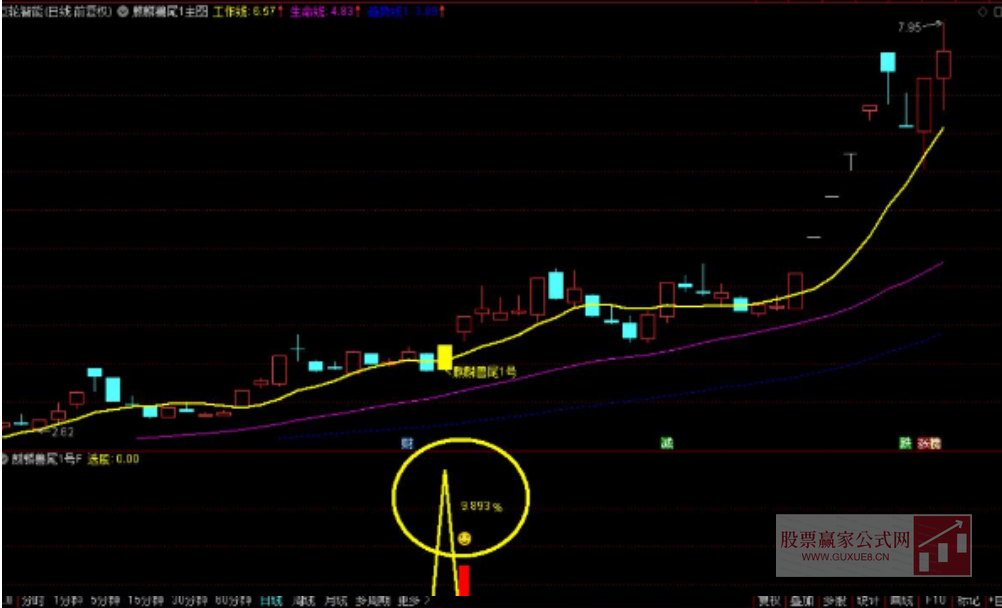Toggle the 复权 adjustment option
Screen dimensions: 1002x608
(x=768, y=601)
